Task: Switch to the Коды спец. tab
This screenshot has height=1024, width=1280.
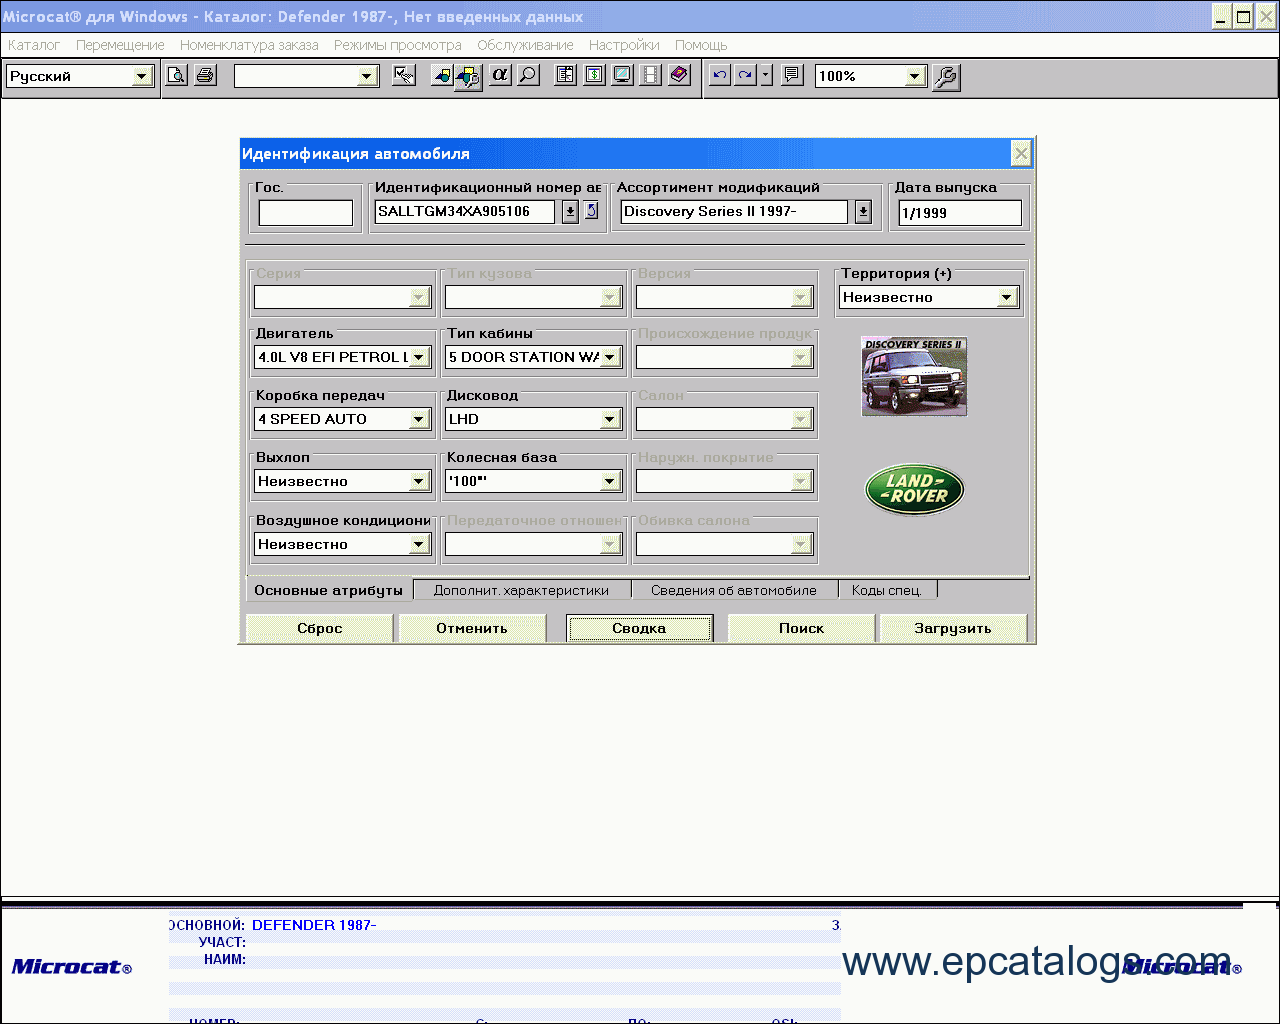Action: 886,590
